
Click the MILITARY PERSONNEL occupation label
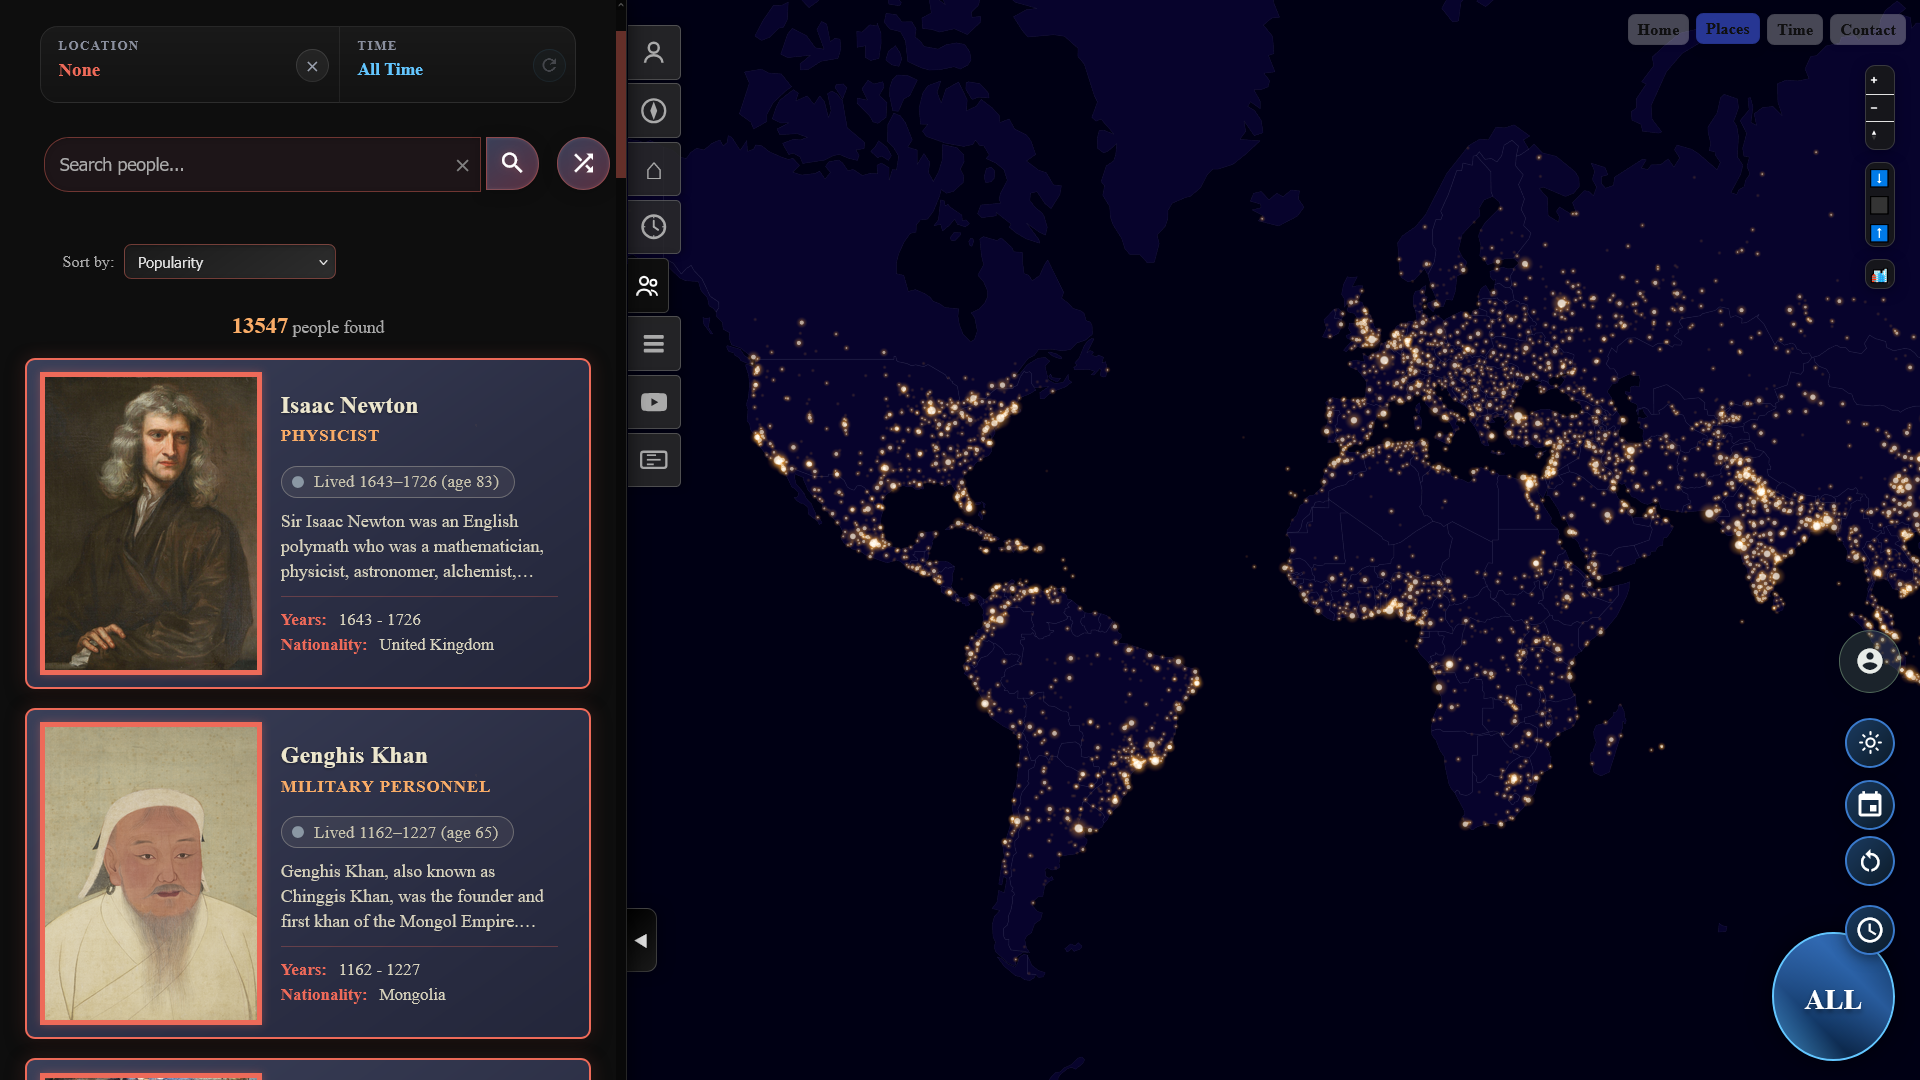(x=385, y=787)
